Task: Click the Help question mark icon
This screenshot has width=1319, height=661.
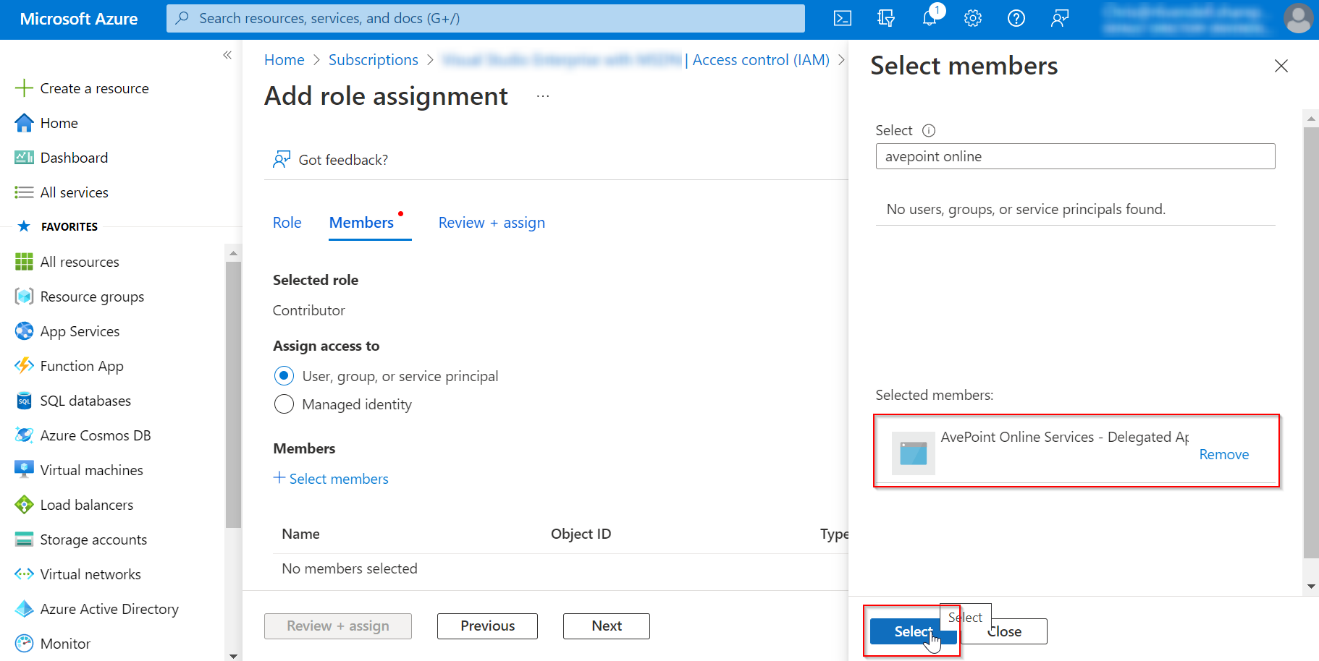Action: click(1016, 18)
